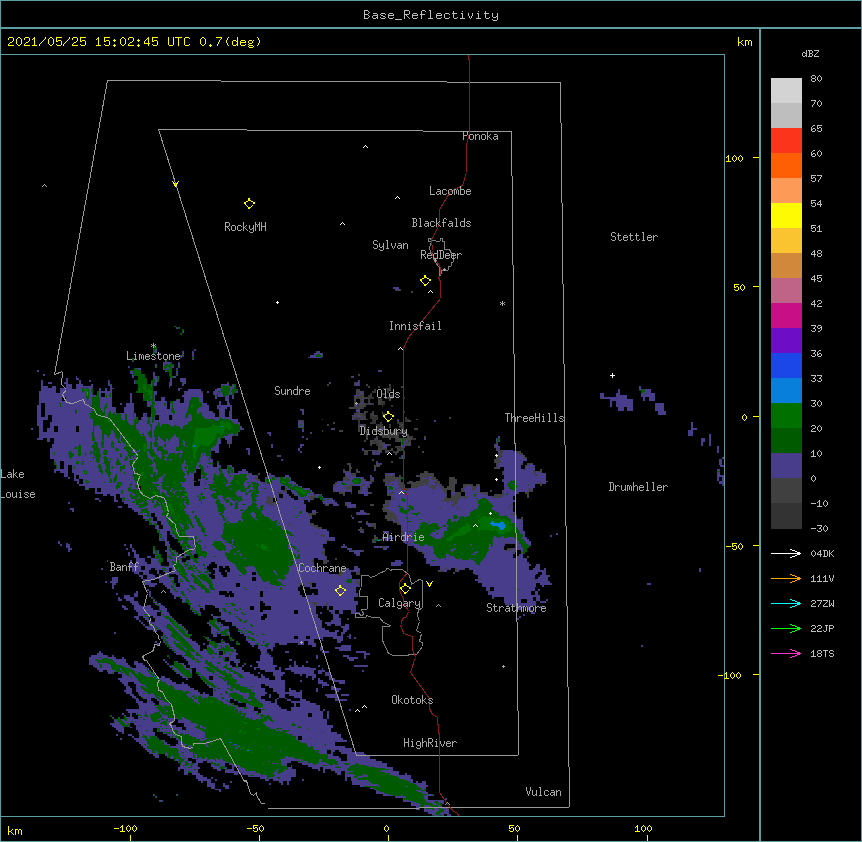Click the Lake Louise label
Viewport: 862px width, 842px height.
click(18, 484)
